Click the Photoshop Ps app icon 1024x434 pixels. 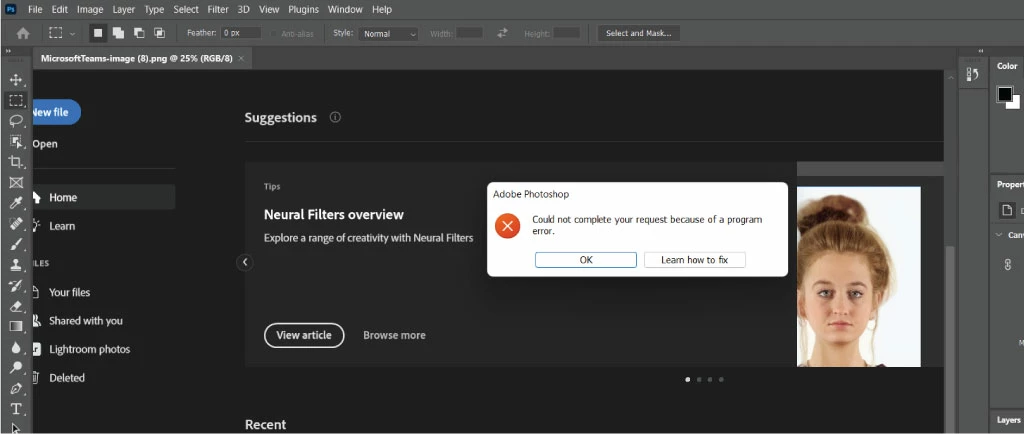tap(10, 9)
